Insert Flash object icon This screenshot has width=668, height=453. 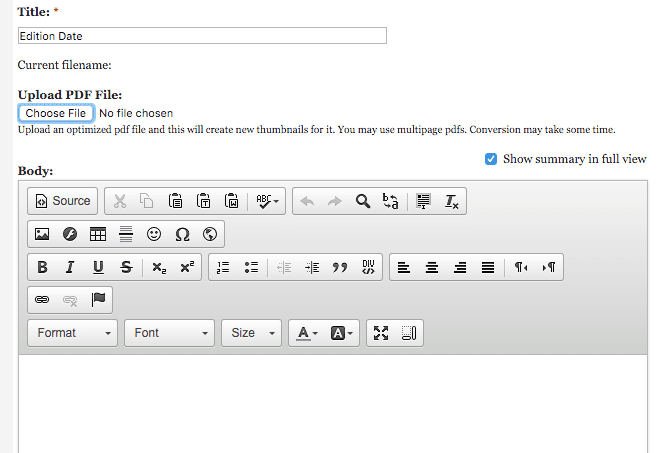point(70,234)
